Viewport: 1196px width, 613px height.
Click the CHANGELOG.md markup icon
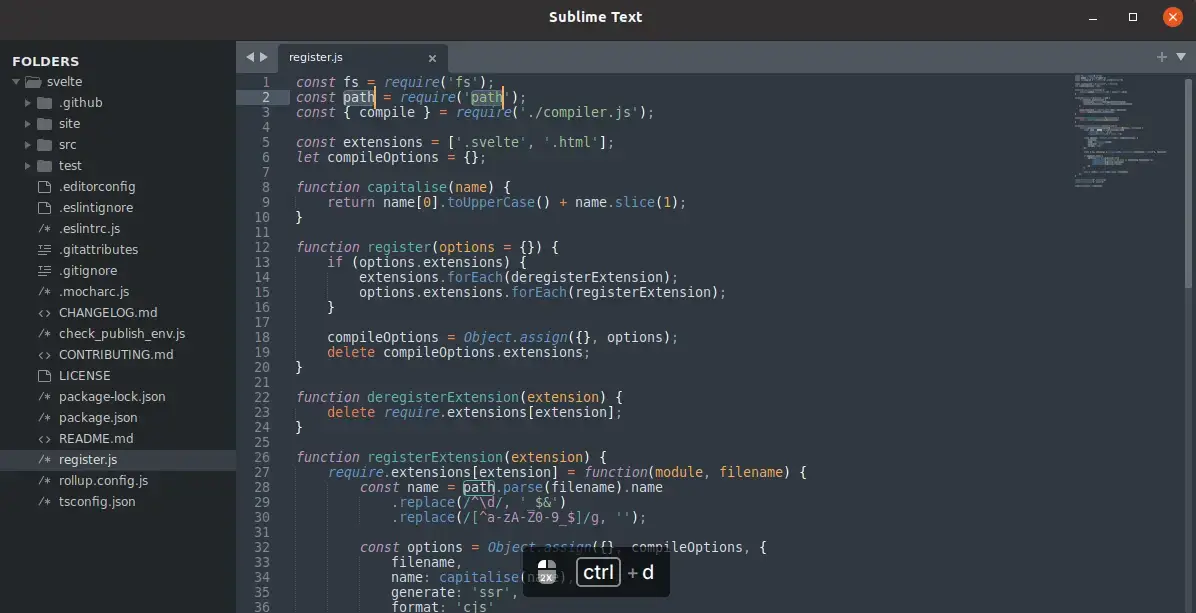[44, 313]
